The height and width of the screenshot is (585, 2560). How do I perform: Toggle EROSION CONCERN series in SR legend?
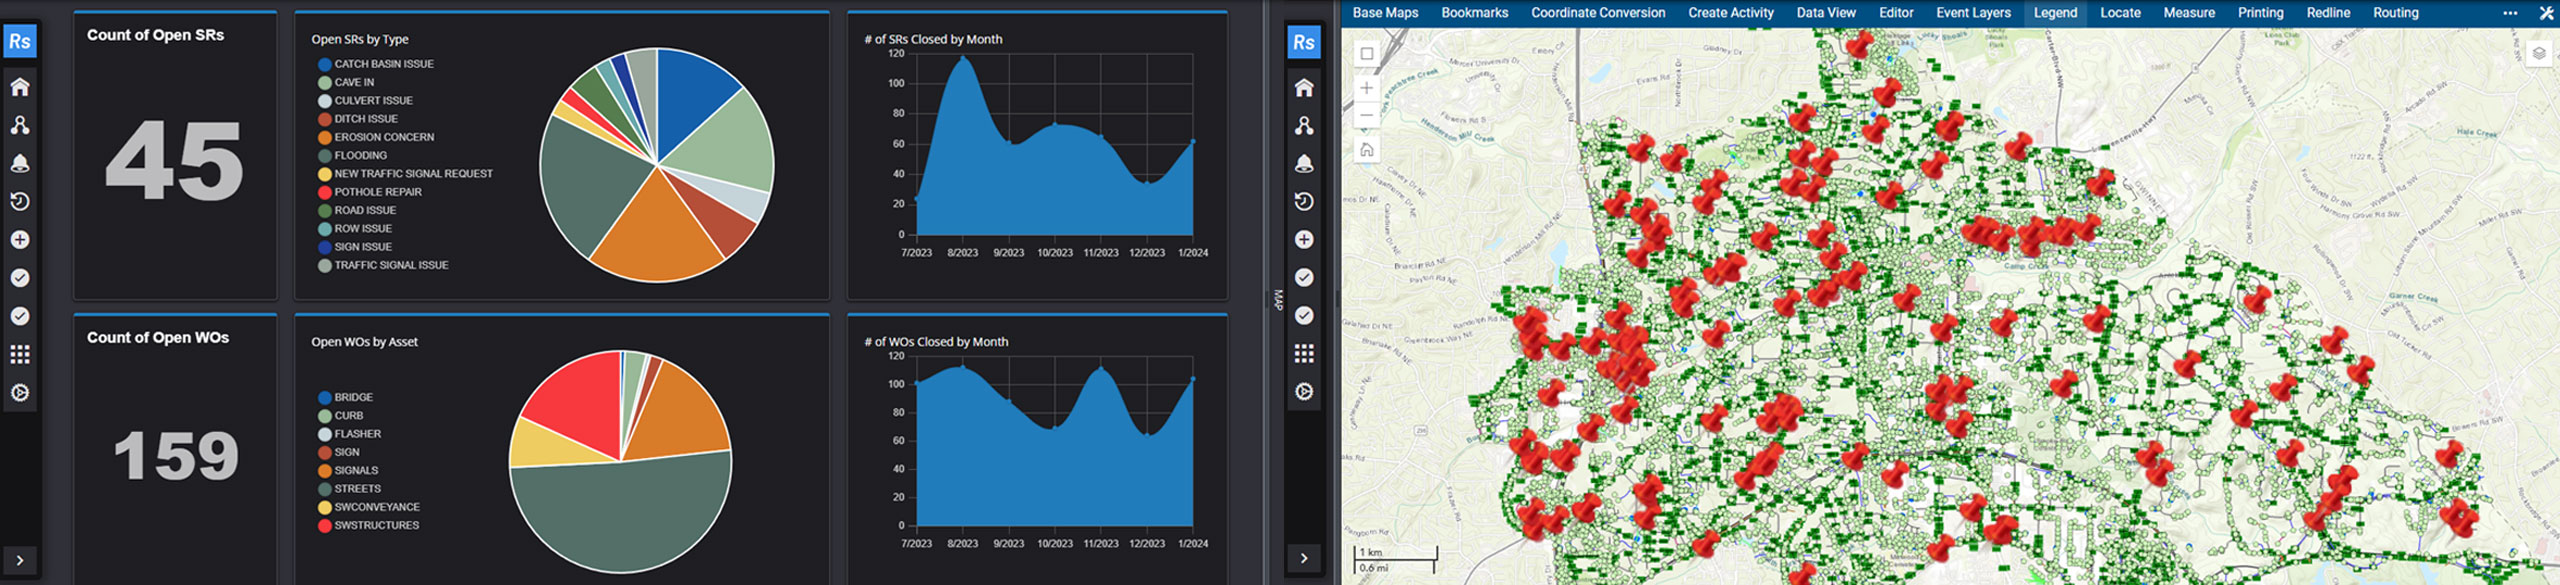tap(376, 137)
